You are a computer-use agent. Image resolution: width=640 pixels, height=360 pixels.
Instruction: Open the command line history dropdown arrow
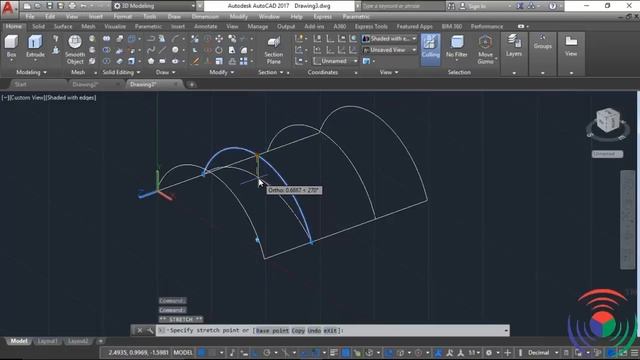click(506, 331)
